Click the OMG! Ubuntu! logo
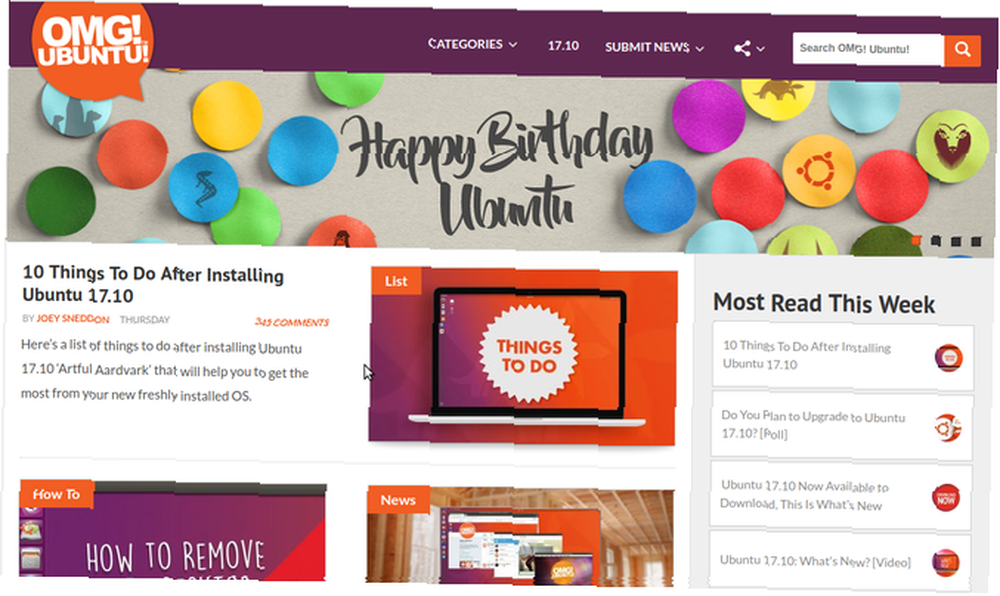Image resolution: width=1000 pixels, height=596 pixels. 92,48
